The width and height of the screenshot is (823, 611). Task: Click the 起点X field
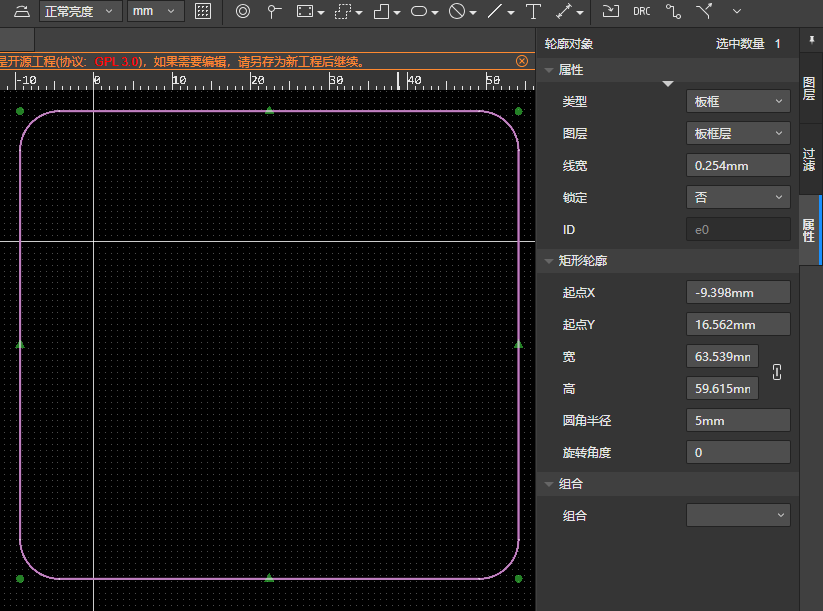pyautogui.click(x=738, y=292)
